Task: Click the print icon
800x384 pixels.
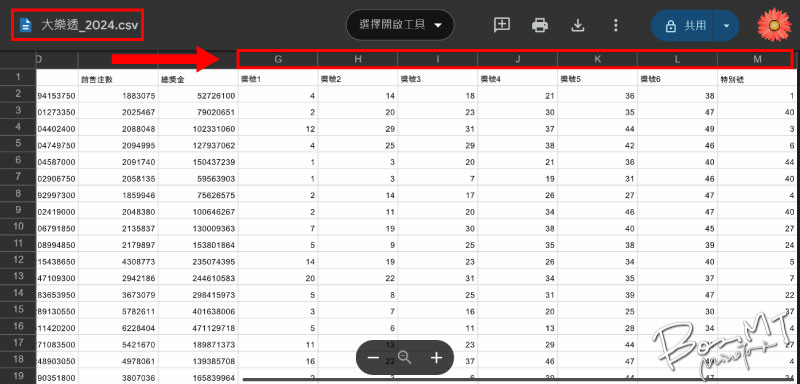Action: pos(540,25)
